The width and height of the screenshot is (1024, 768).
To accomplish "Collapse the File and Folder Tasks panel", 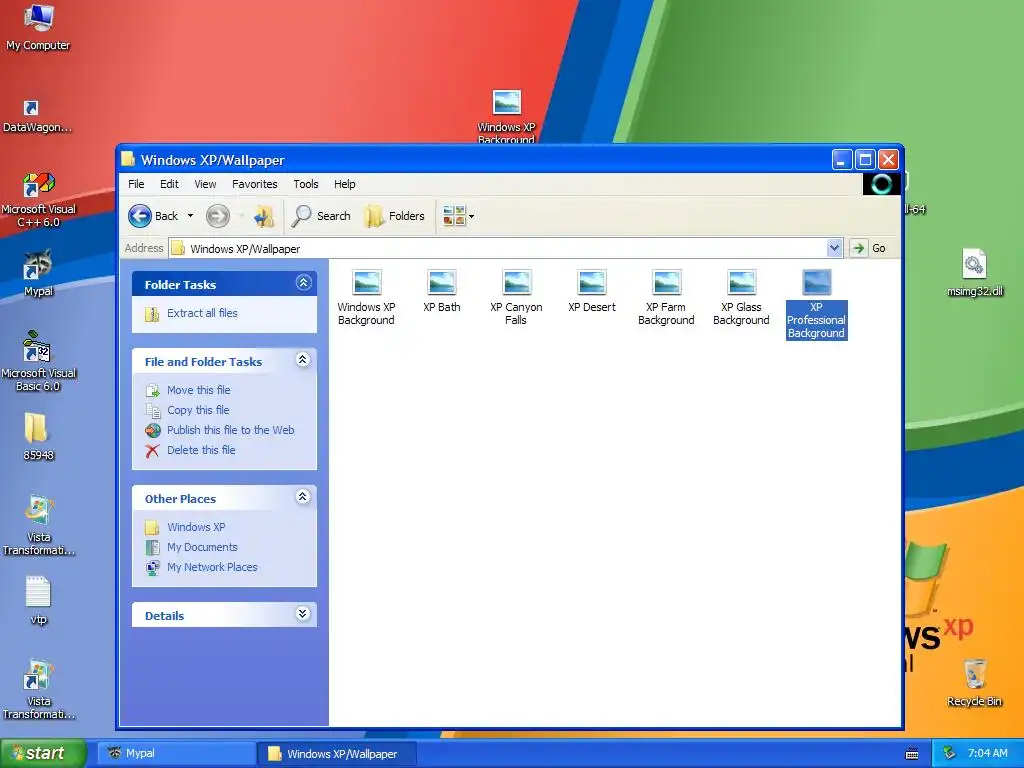I will click(x=303, y=360).
